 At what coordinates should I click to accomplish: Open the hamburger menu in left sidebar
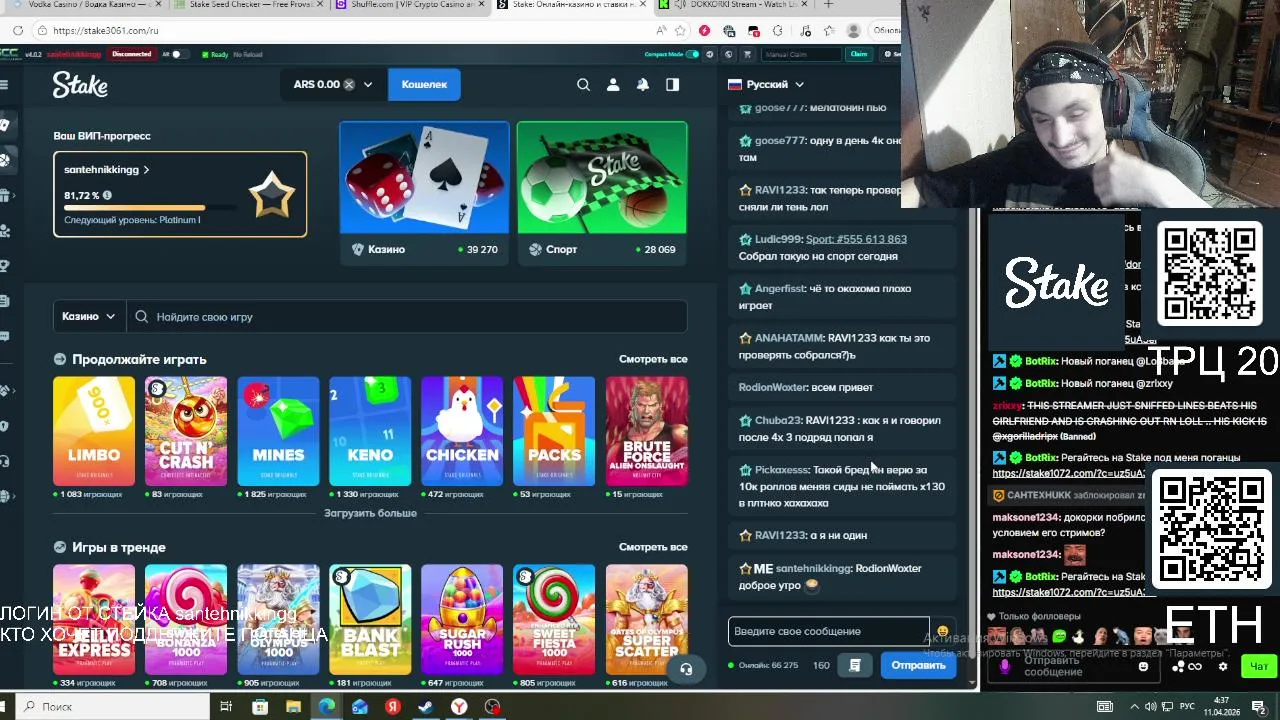5,85
